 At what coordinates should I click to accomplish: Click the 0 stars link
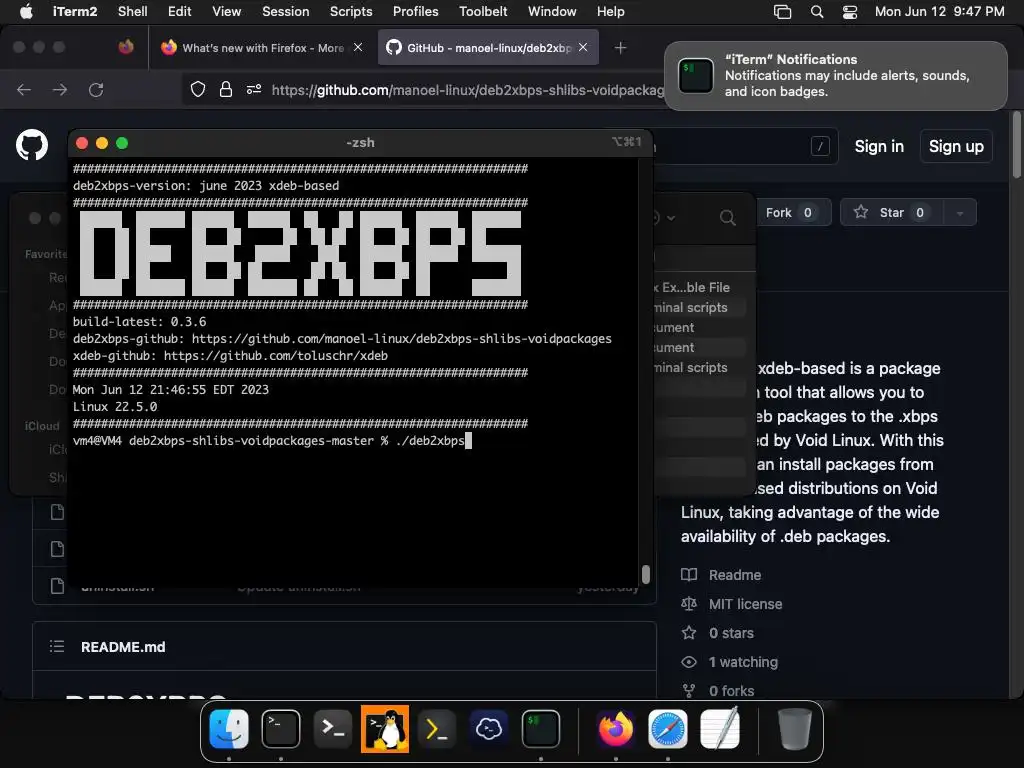pyautogui.click(x=731, y=633)
